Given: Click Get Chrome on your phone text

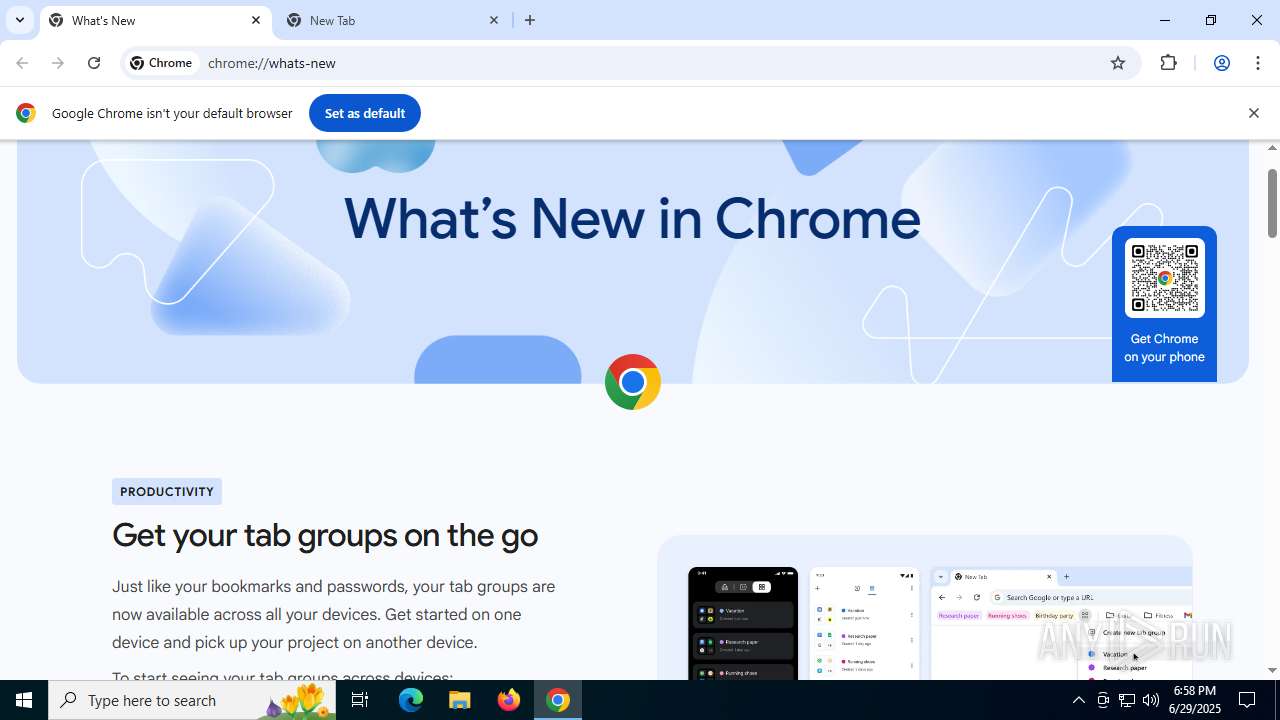Looking at the screenshot, I should pos(1164,348).
